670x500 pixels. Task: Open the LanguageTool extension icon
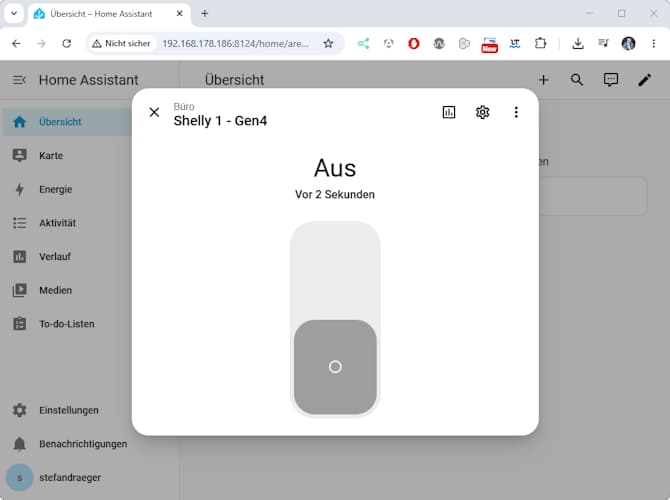tap(515, 44)
